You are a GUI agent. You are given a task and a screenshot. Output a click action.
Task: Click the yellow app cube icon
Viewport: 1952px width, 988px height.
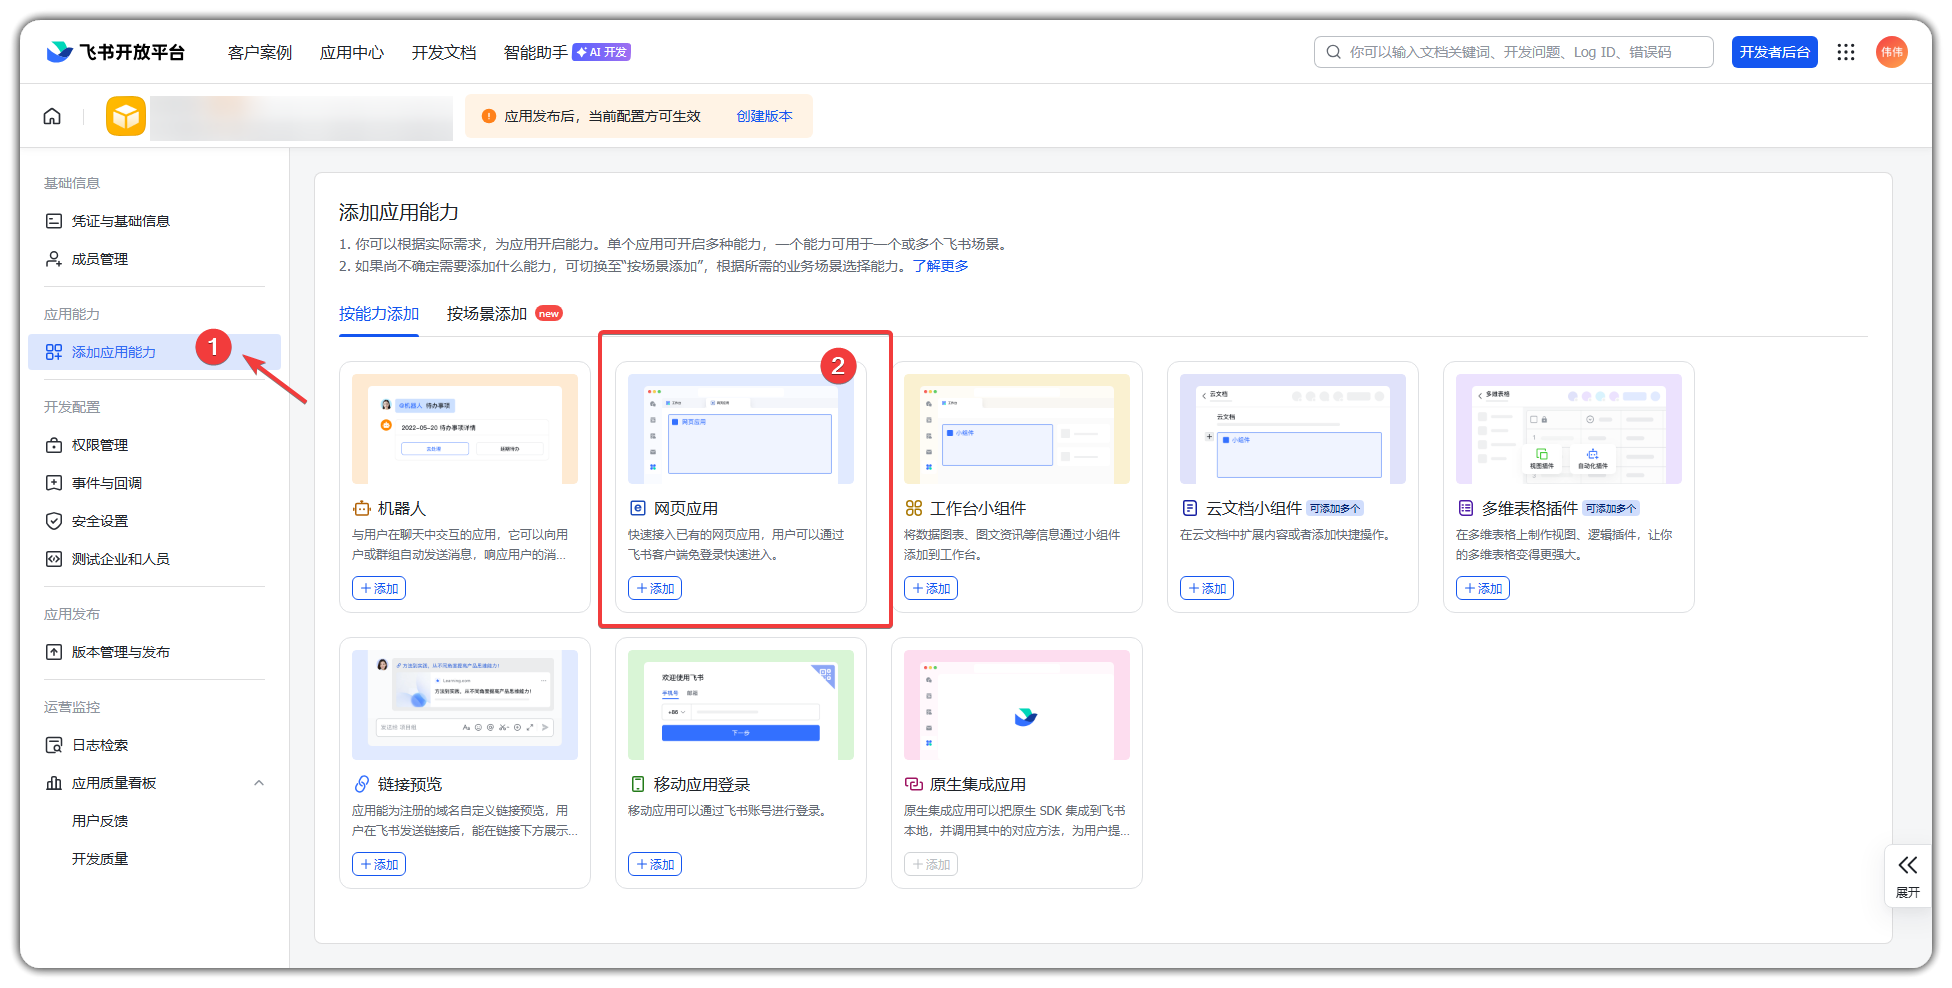[126, 117]
